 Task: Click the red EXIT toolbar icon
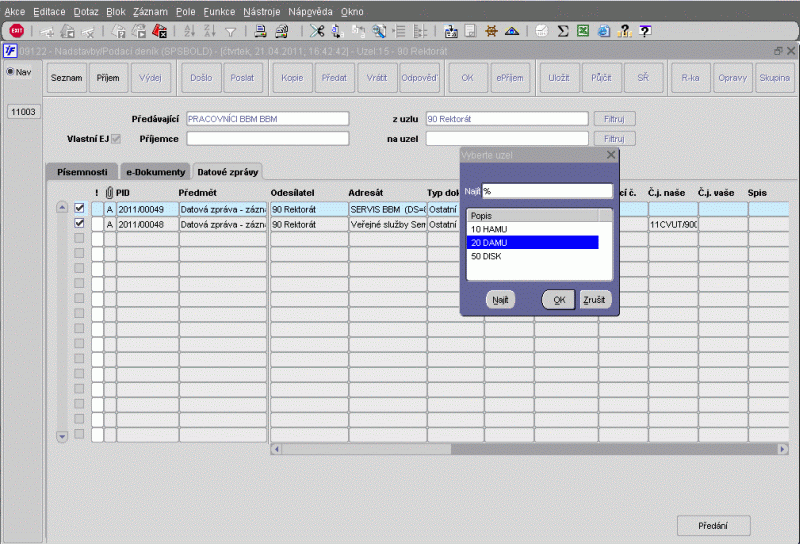pos(16,31)
